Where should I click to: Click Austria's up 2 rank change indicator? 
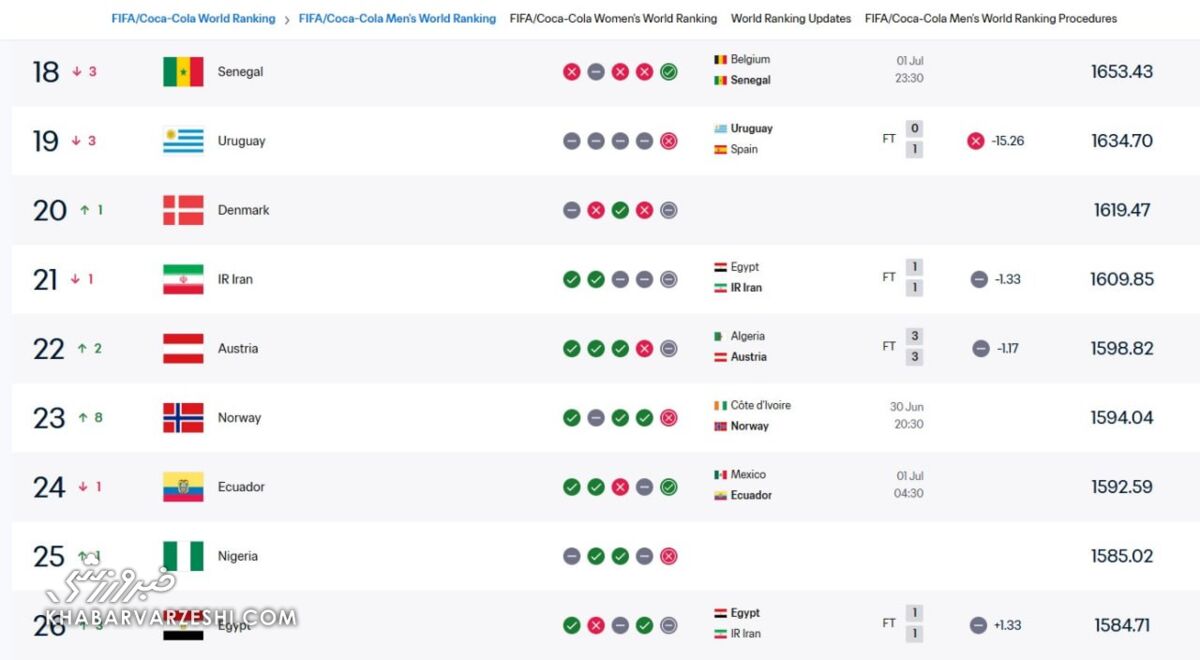click(x=91, y=348)
